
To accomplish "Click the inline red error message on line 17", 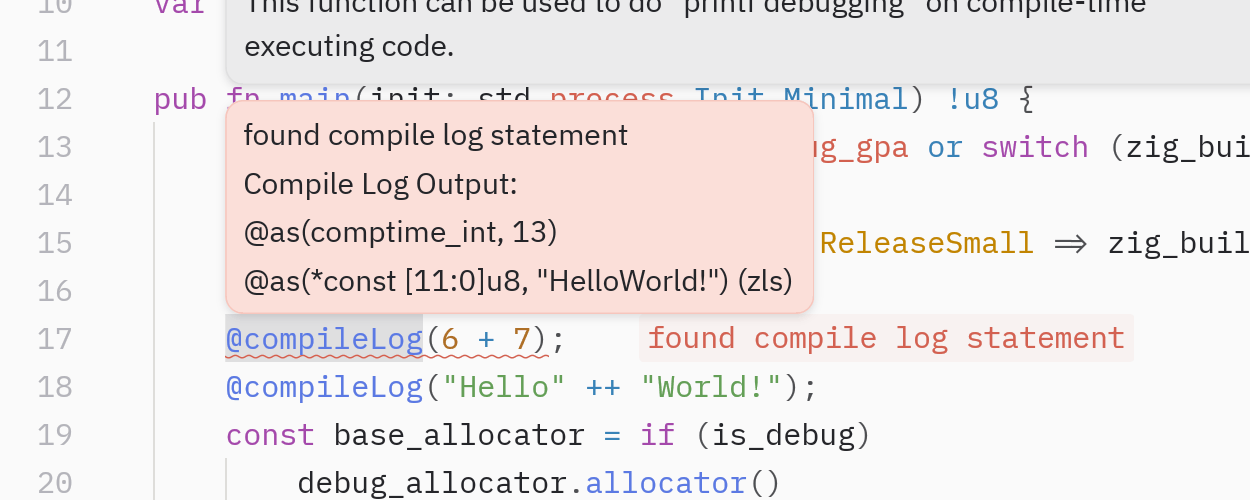I will tap(886, 339).
